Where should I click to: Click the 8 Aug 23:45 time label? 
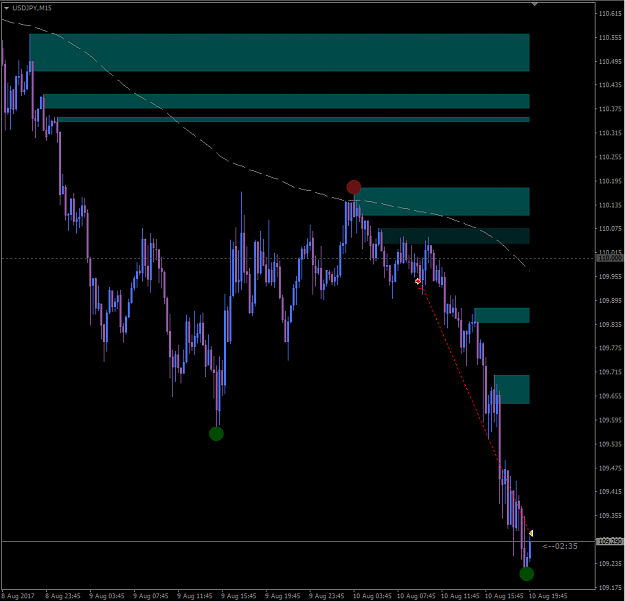click(x=63, y=596)
